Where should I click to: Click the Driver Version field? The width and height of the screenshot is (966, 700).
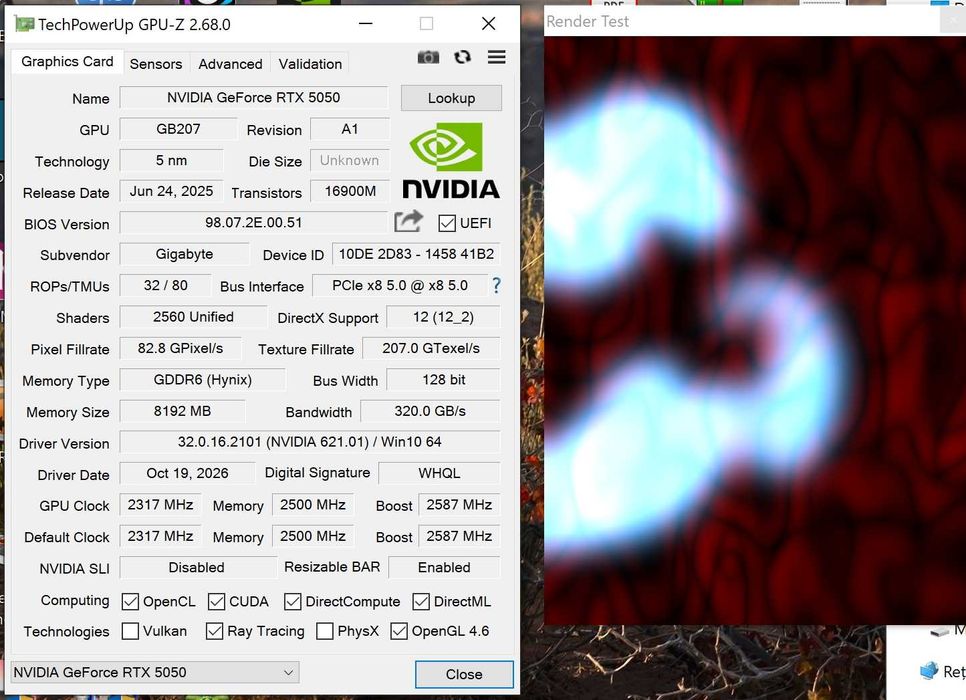point(310,442)
